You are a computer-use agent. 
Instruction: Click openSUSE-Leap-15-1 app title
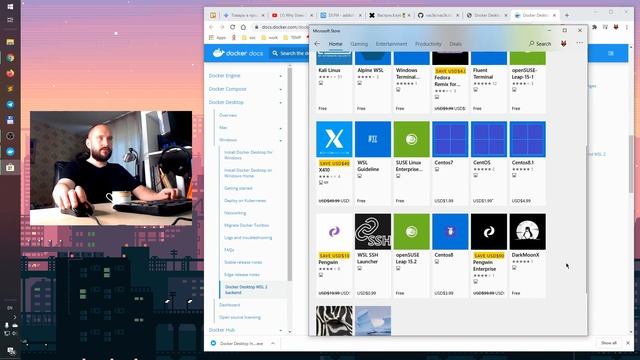pos(524,73)
